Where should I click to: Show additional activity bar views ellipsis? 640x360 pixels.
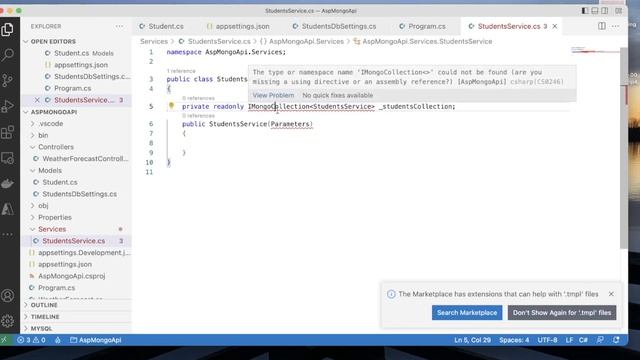coord(7,234)
